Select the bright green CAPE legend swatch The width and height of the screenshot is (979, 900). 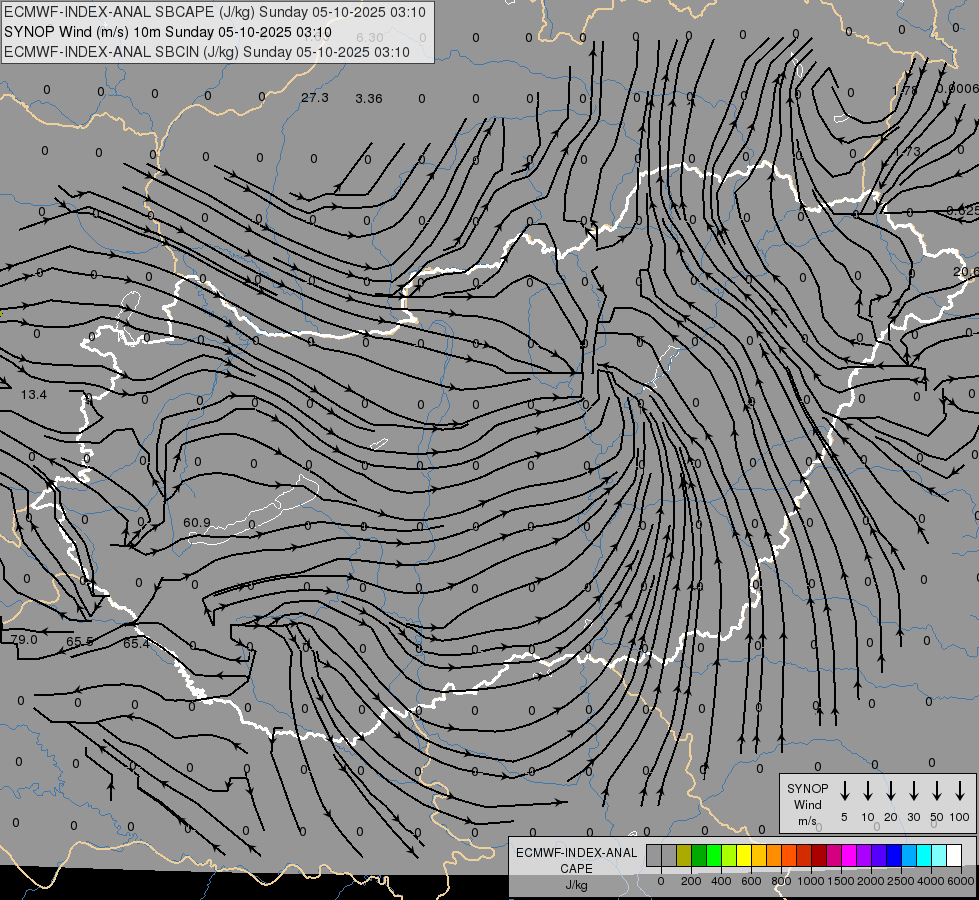714,855
